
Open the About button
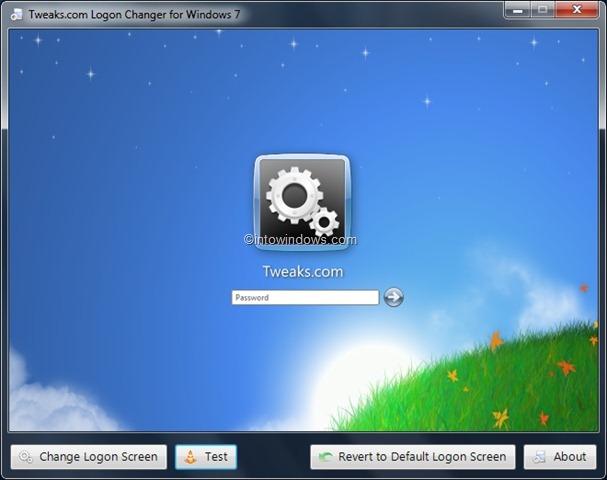tap(560, 457)
